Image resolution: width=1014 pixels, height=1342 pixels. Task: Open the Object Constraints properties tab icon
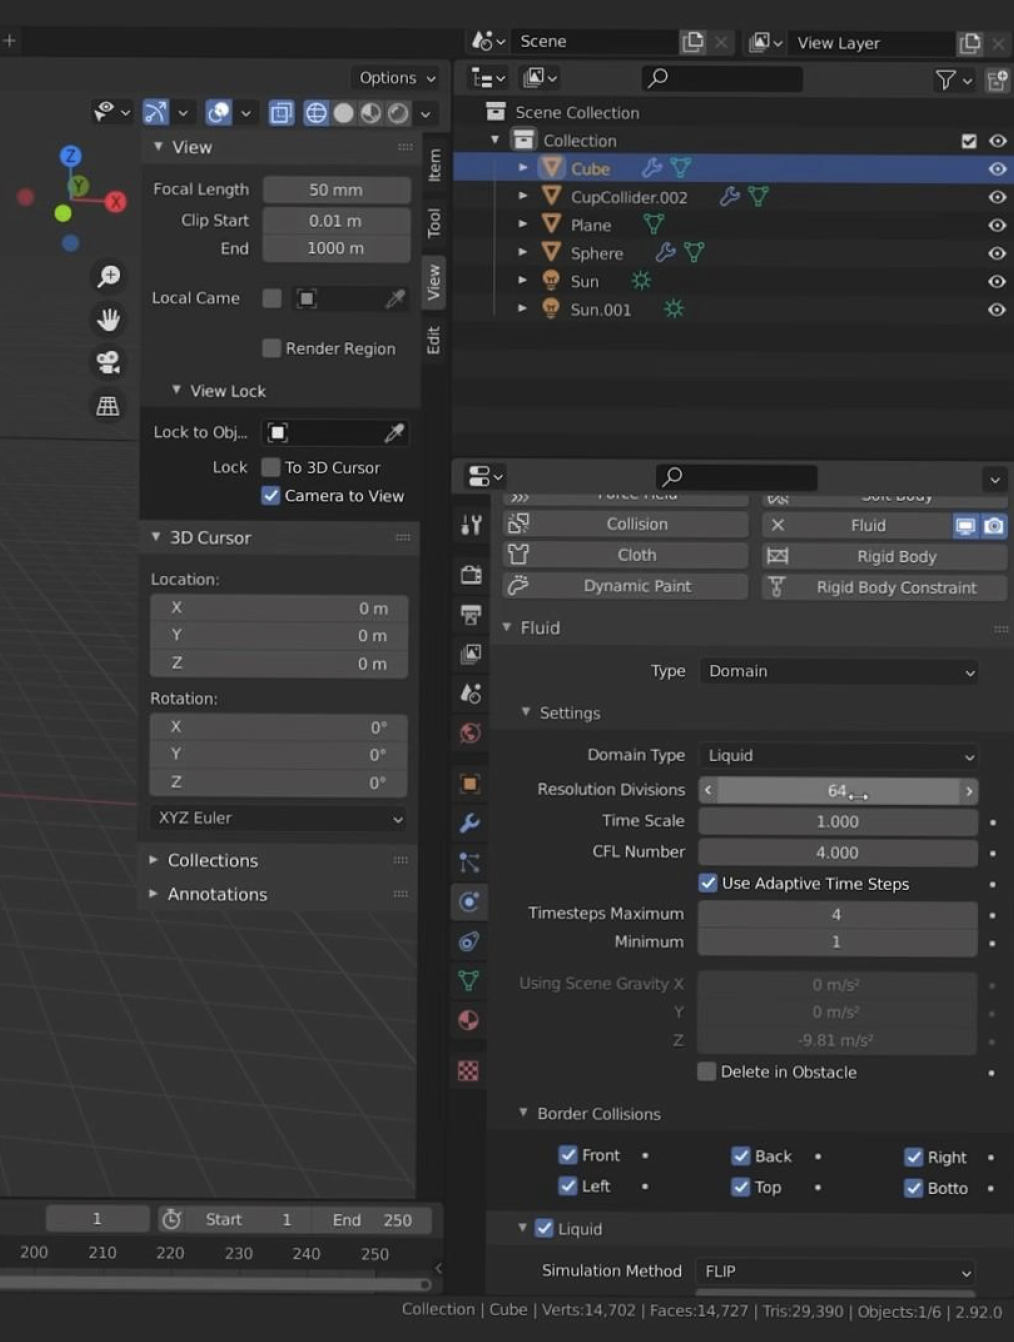coord(470,941)
